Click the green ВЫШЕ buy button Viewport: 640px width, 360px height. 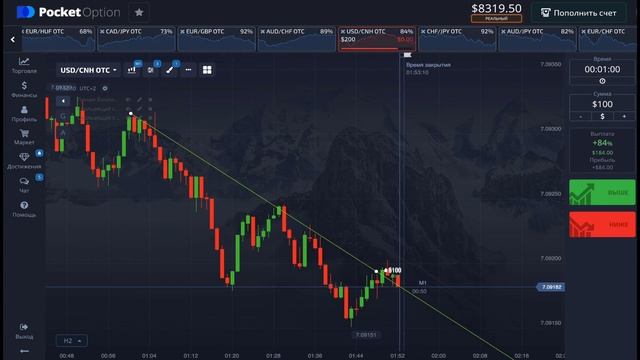click(x=602, y=192)
